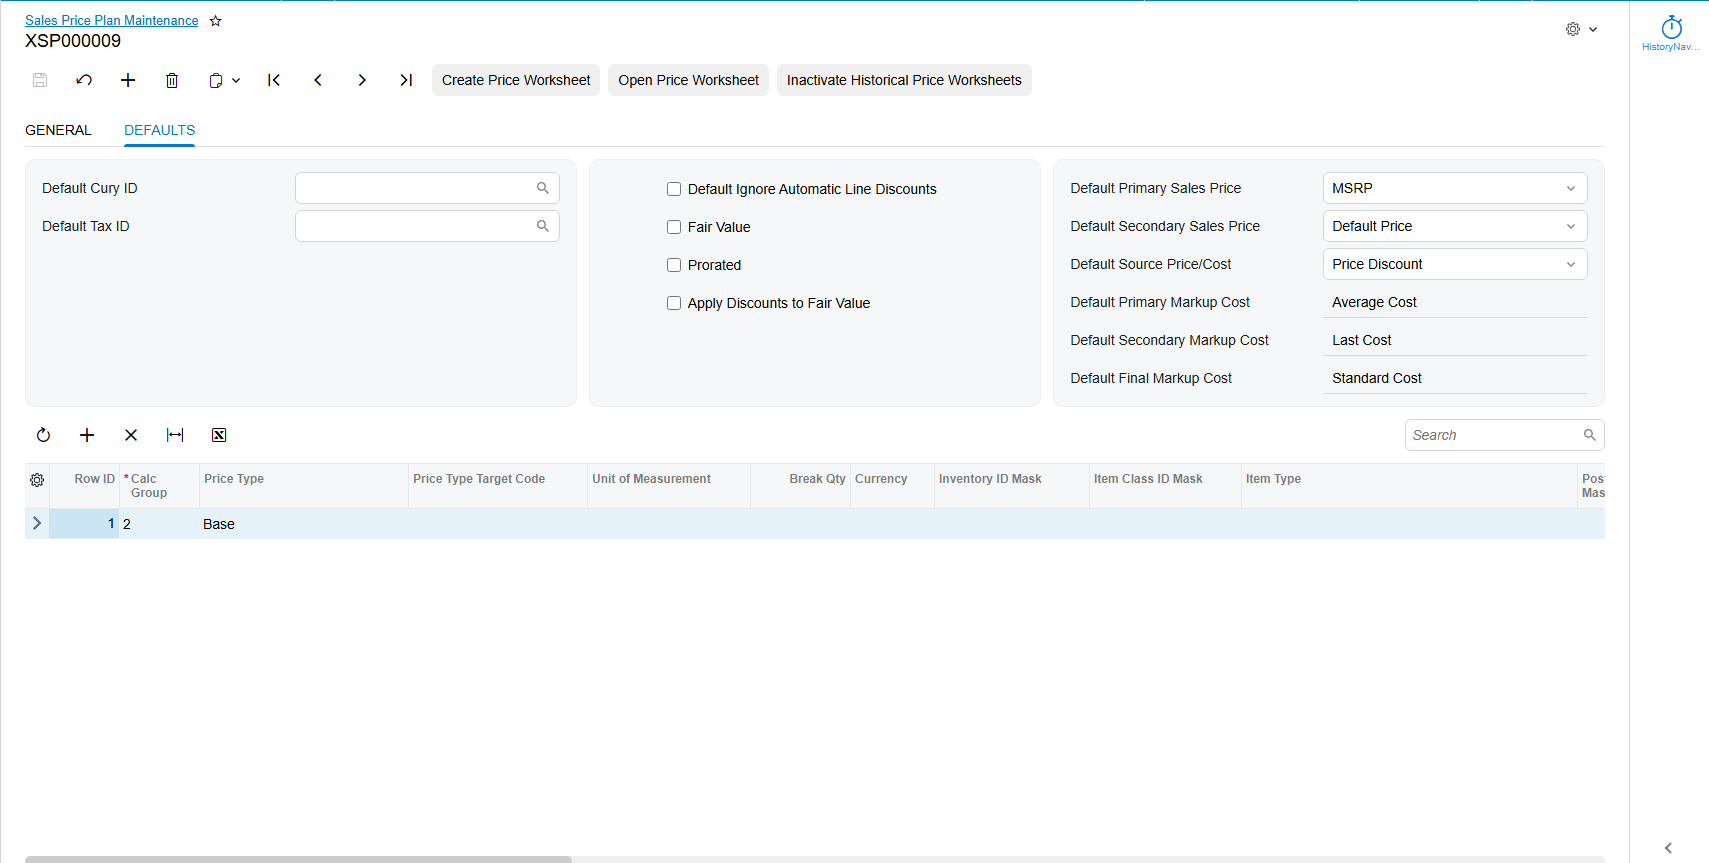1709x863 pixels.
Task: Undo changes with the cancel arrow icon
Action: (x=84, y=80)
